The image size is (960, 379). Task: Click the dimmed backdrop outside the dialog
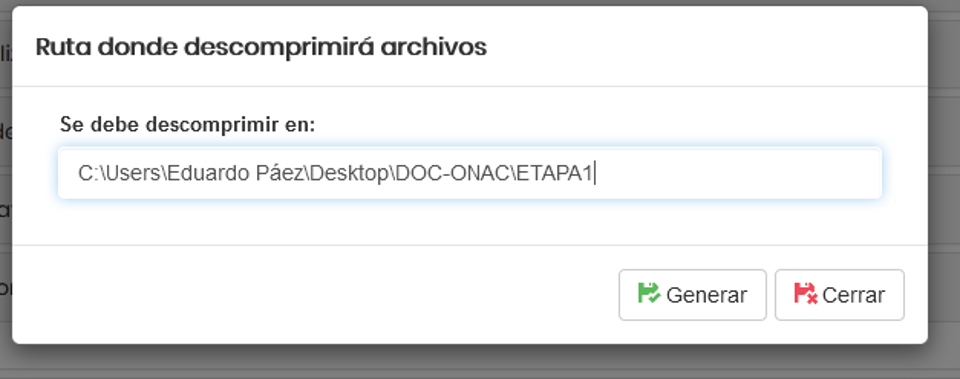click(x=480, y=361)
